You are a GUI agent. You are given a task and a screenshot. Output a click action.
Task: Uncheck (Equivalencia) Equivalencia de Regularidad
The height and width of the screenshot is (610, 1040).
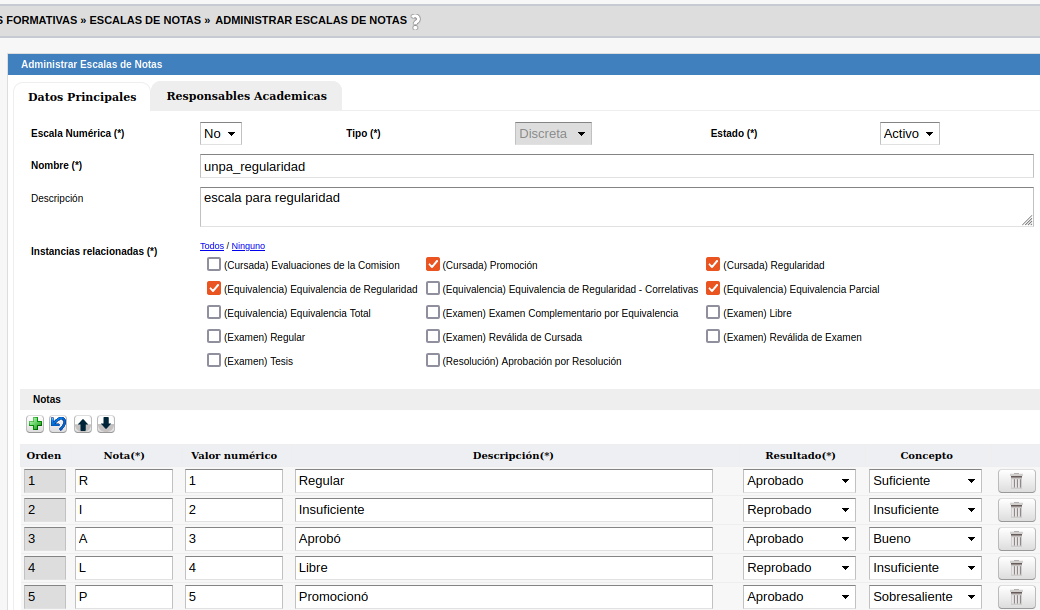[x=214, y=288]
